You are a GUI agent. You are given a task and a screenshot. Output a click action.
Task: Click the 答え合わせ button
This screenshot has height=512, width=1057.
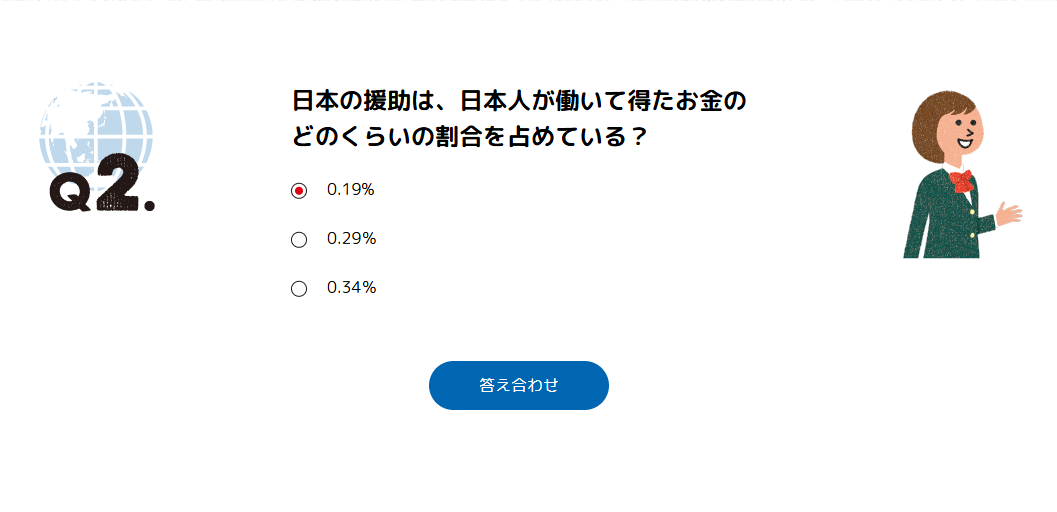(518, 385)
